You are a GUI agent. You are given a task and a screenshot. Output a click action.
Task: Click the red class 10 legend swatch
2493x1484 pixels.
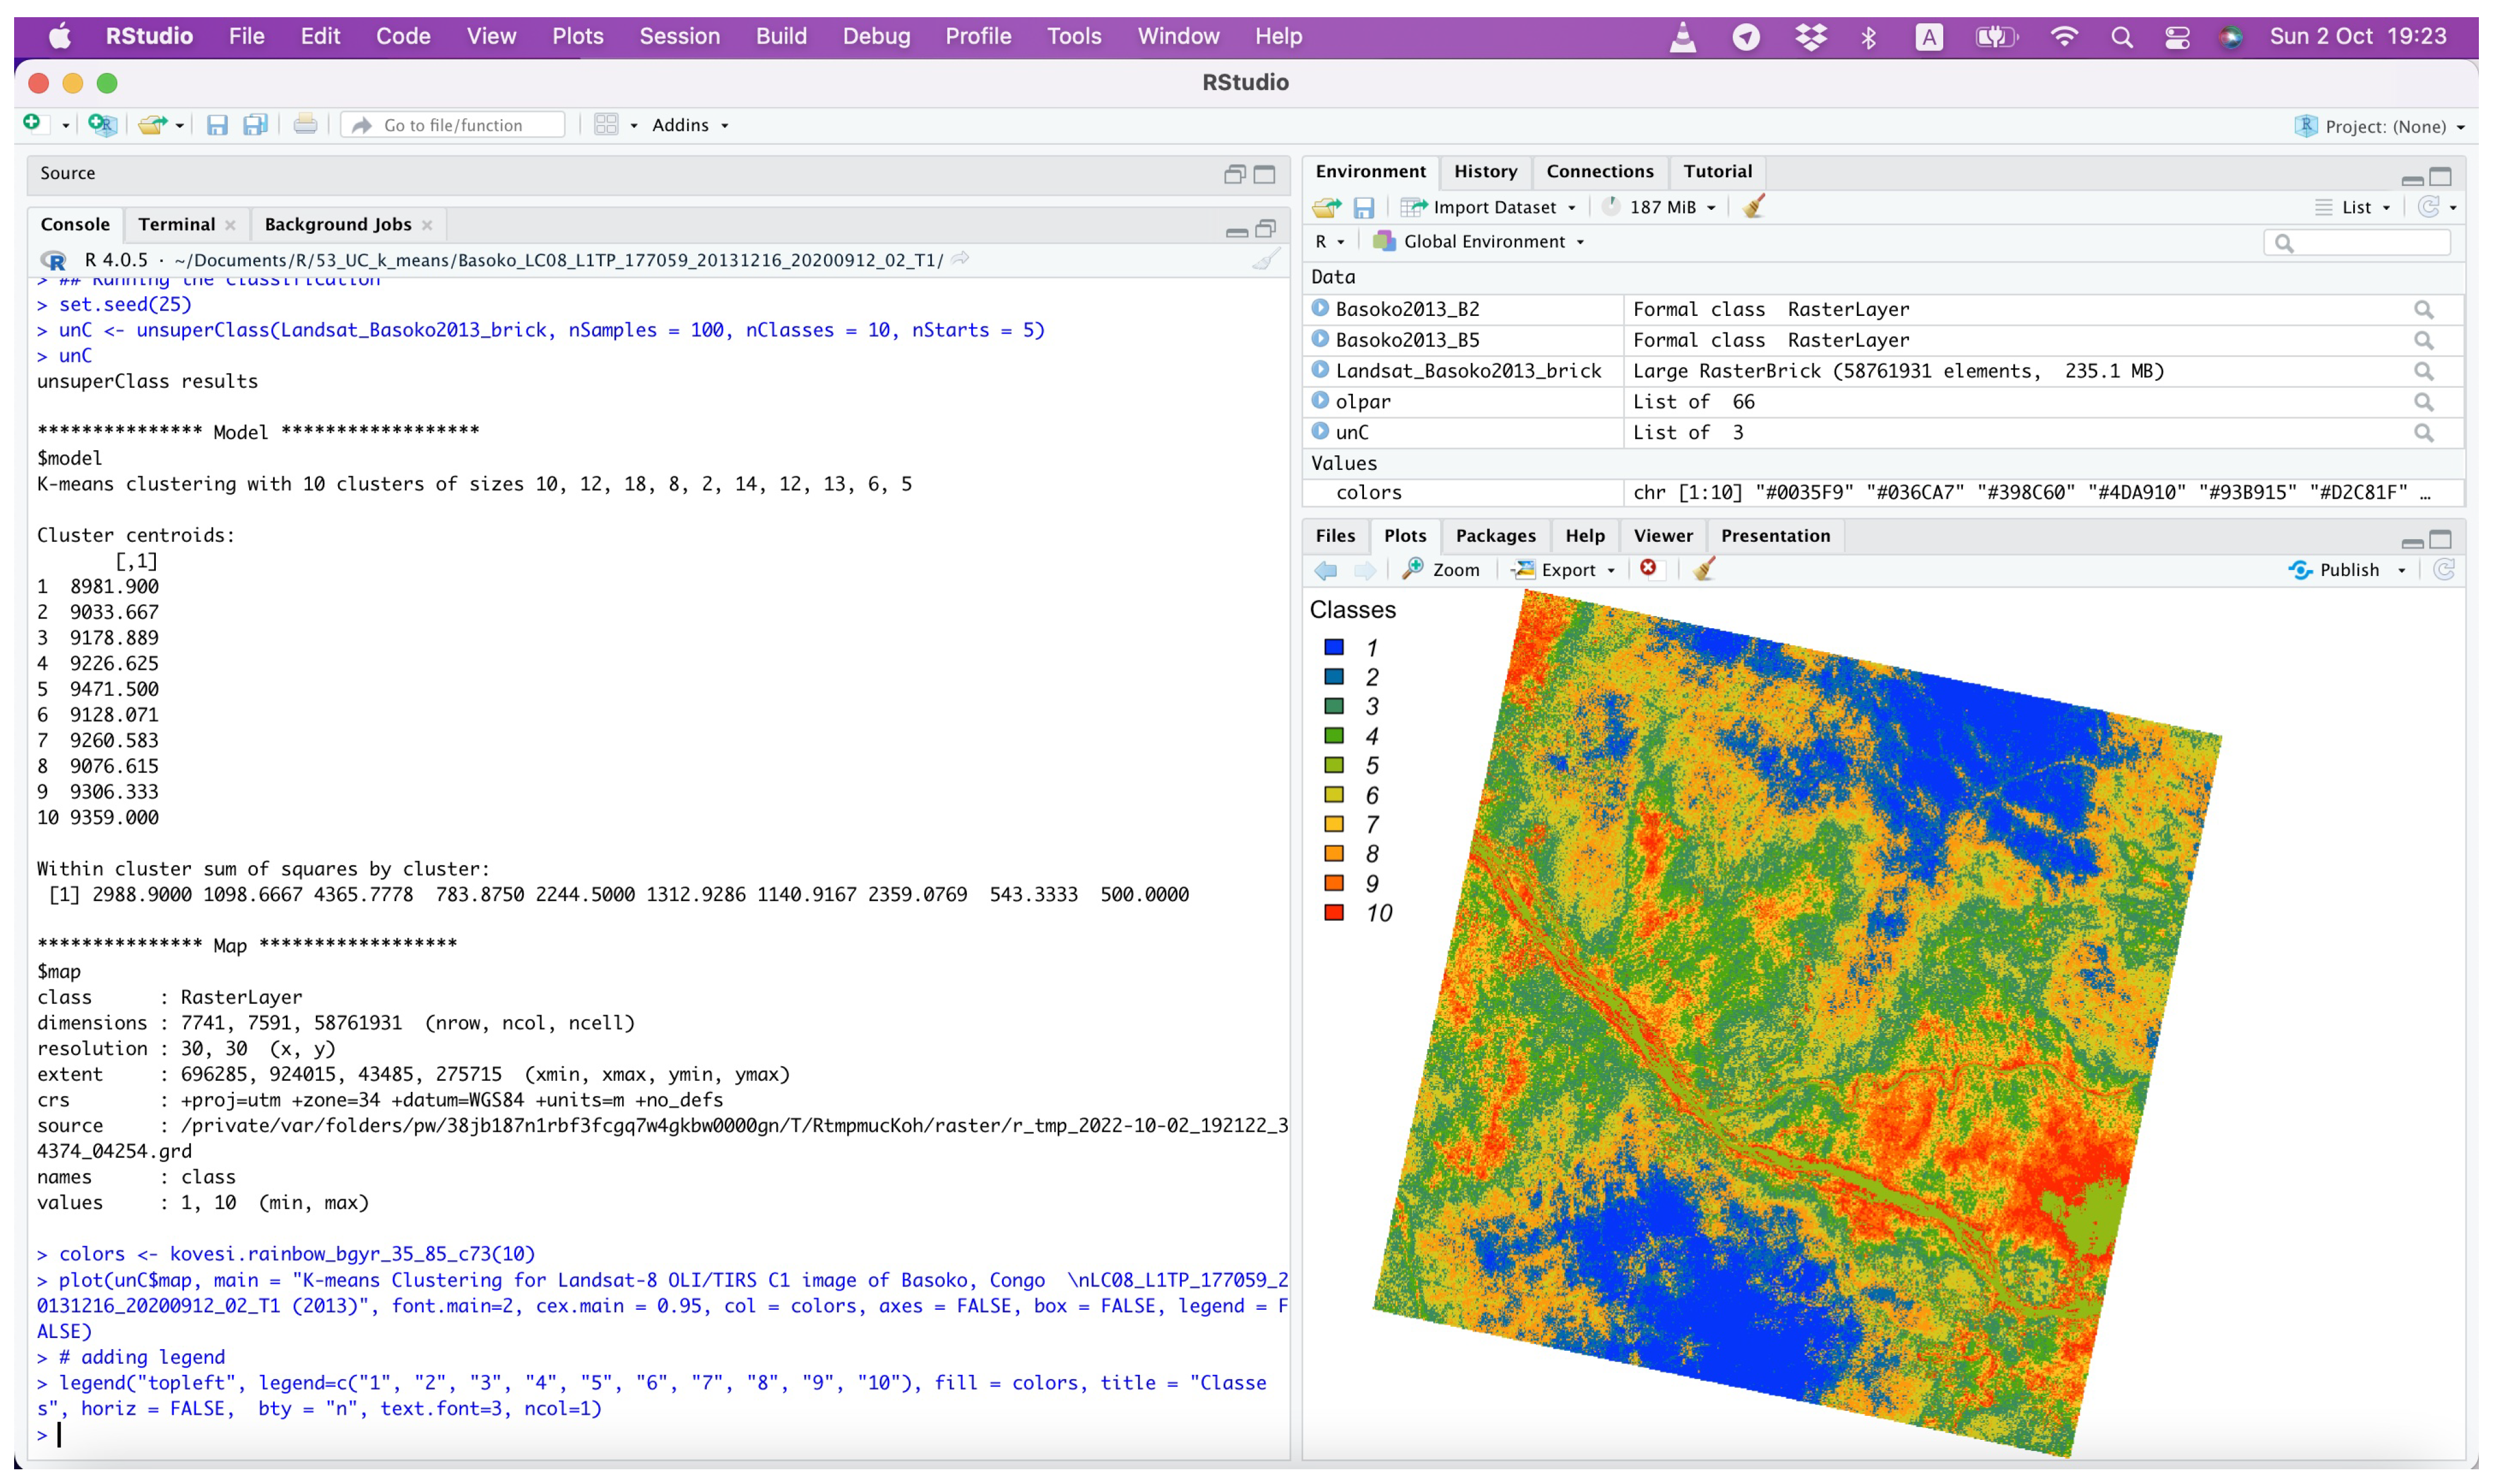1333,912
